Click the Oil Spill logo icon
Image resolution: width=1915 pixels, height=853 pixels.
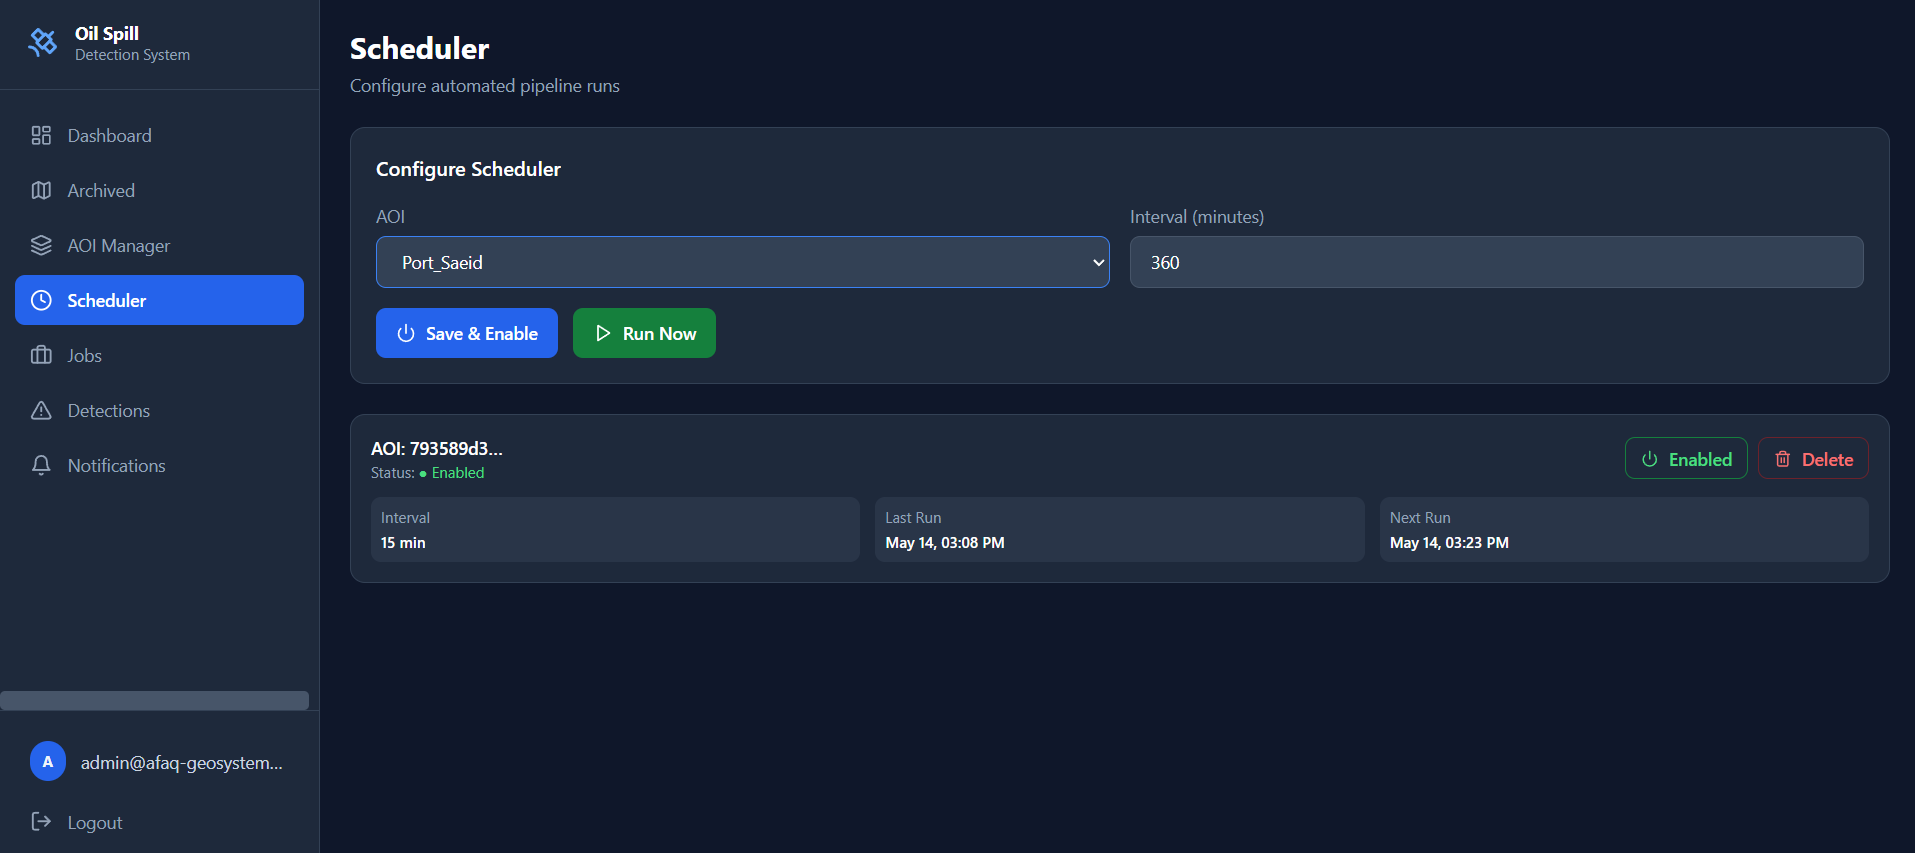coord(43,42)
